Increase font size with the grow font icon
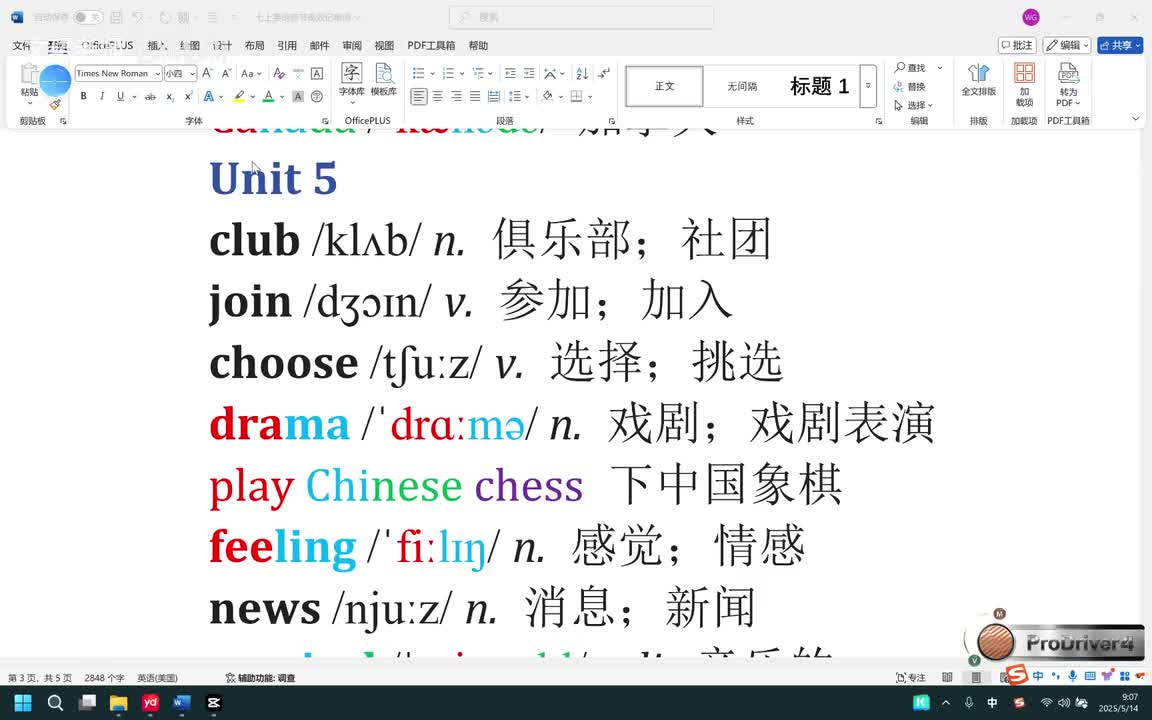This screenshot has width=1152, height=720. coord(207,73)
